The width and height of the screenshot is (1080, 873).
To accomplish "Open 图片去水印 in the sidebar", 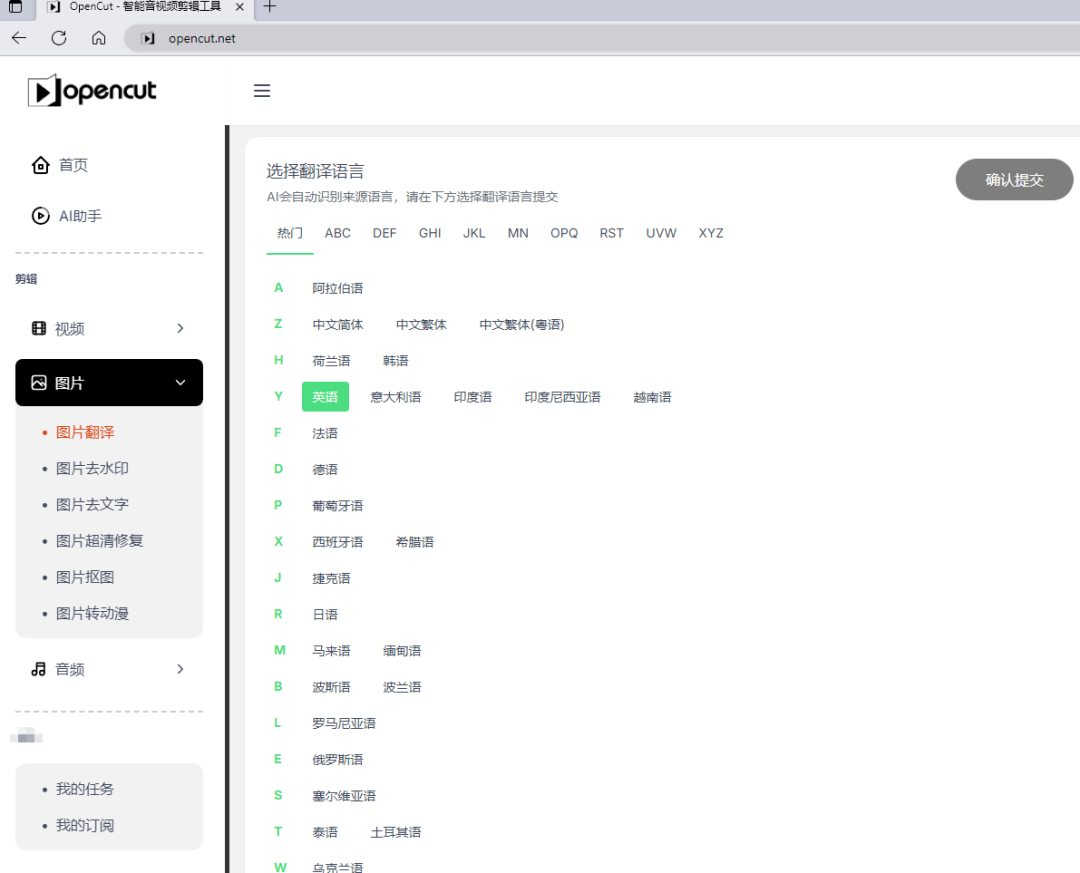I will [92, 469].
